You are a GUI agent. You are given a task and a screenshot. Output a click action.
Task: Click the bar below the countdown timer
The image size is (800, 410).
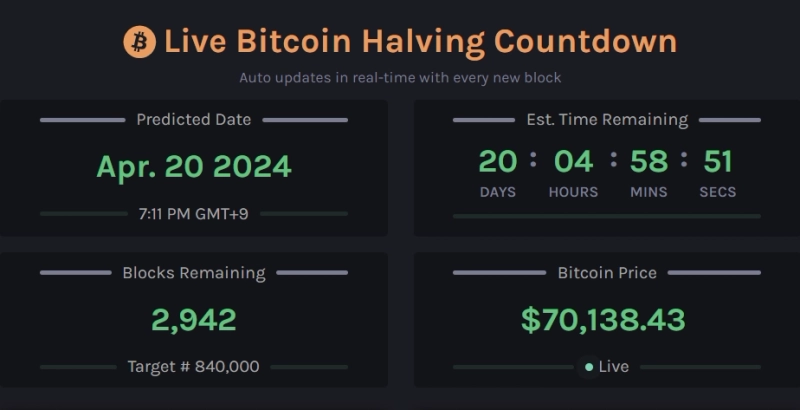click(607, 216)
